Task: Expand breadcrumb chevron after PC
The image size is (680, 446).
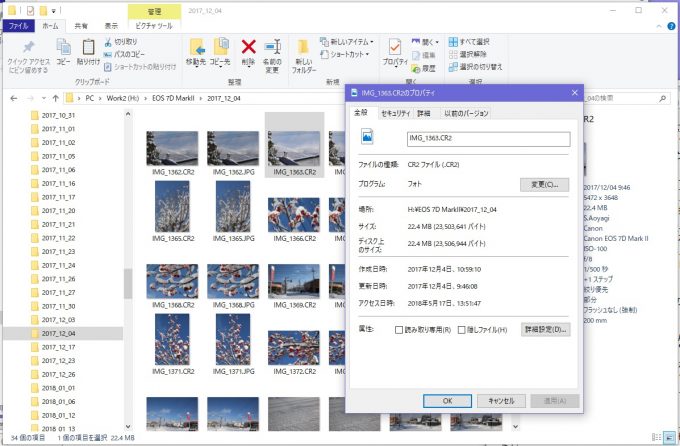Action: click(100, 98)
